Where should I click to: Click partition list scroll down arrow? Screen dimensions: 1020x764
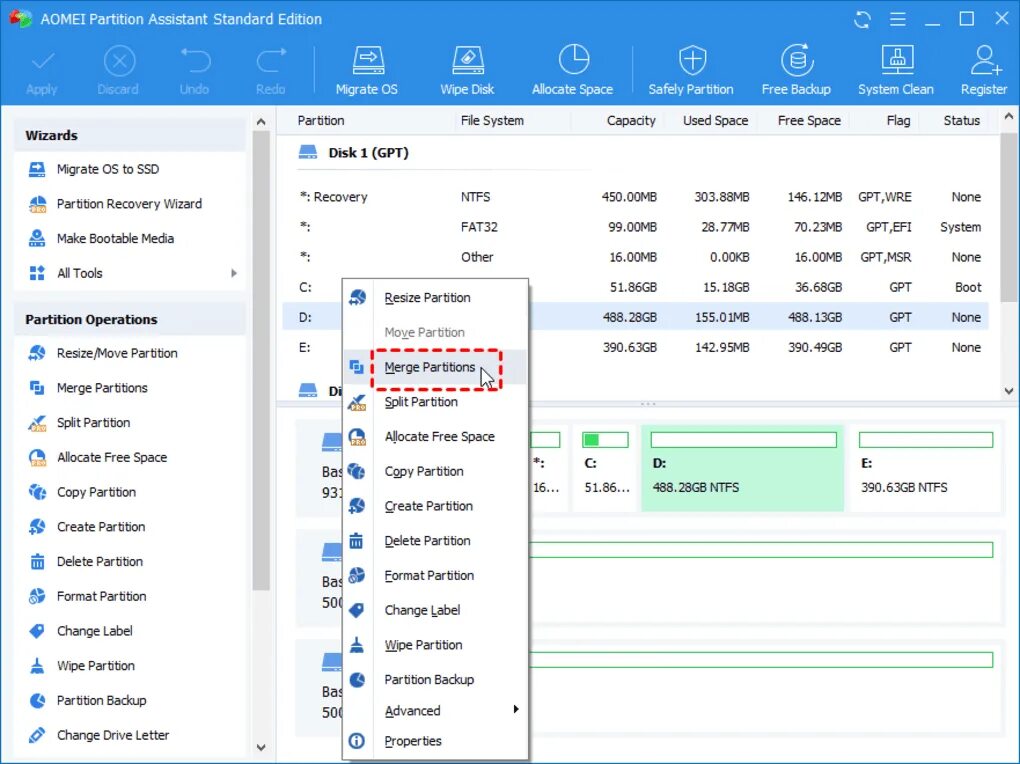click(1009, 391)
